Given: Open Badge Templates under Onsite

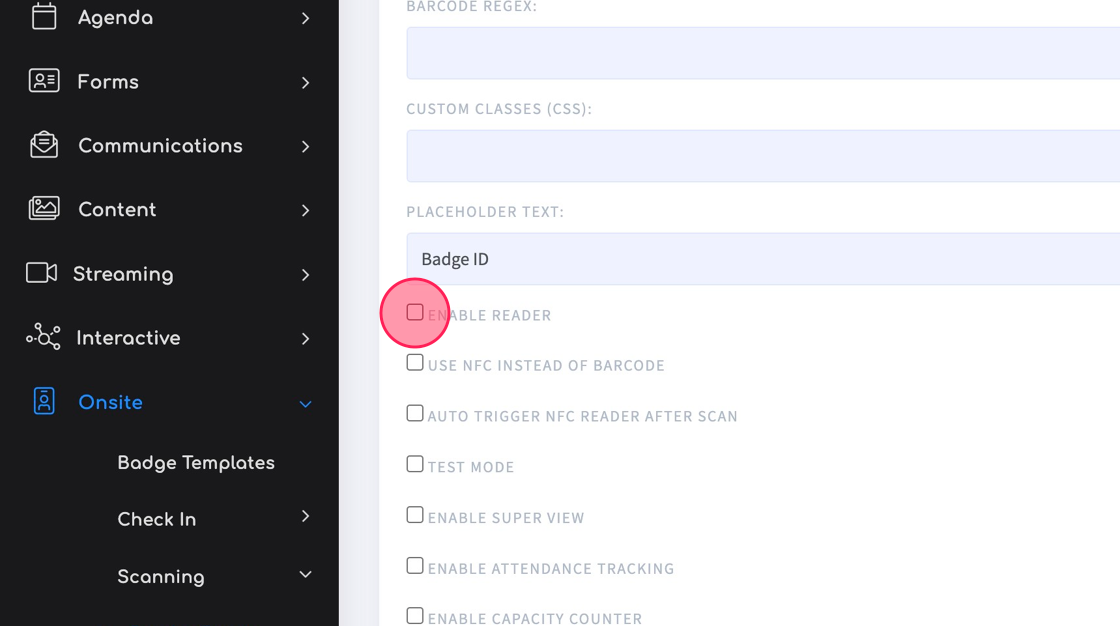Looking at the screenshot, I should (x=196, y=463).
